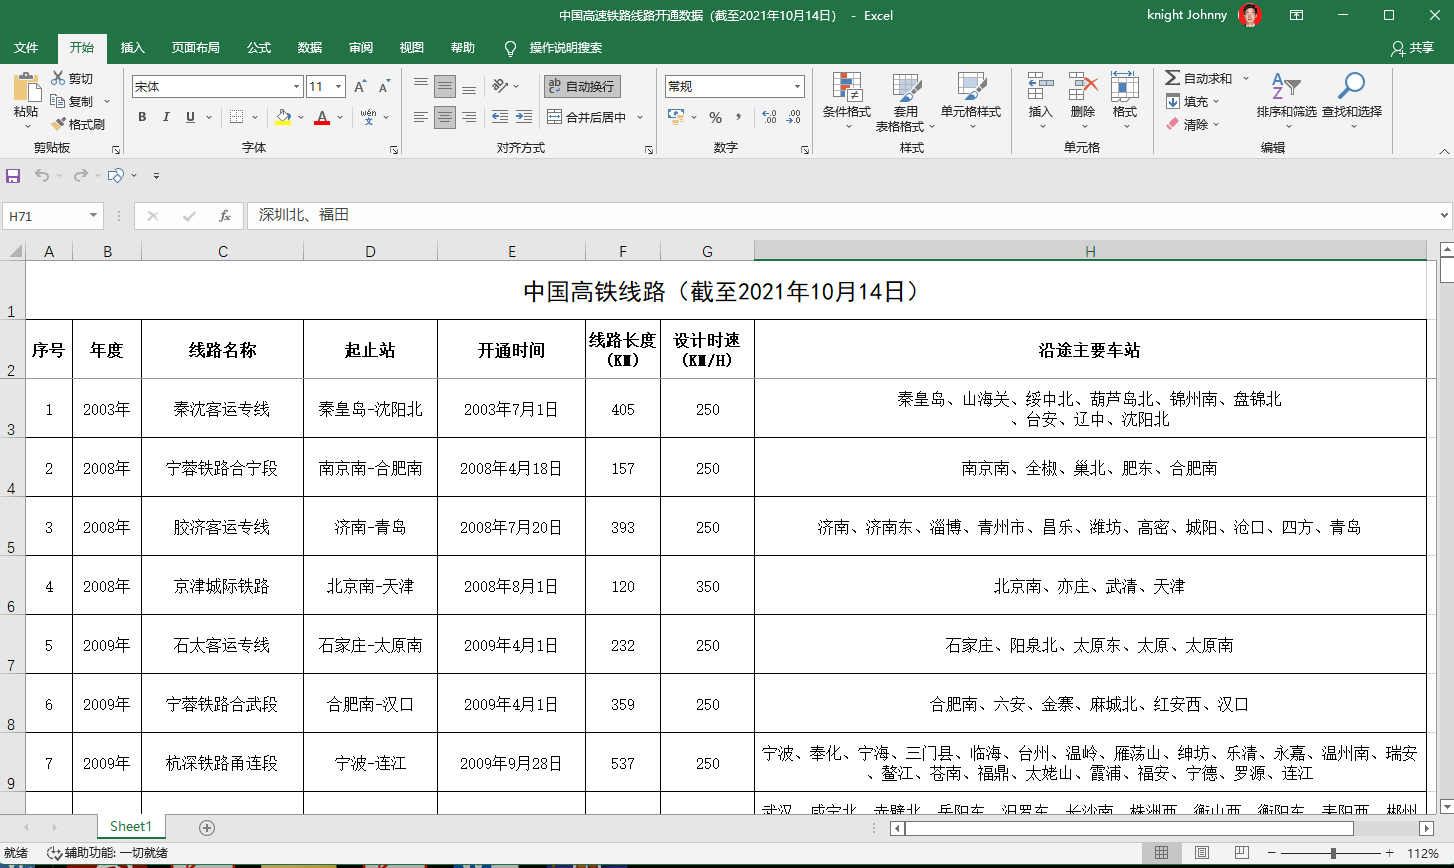Add a new sheet with plus icon
The image size is (1454, 868).
[207, 827]
